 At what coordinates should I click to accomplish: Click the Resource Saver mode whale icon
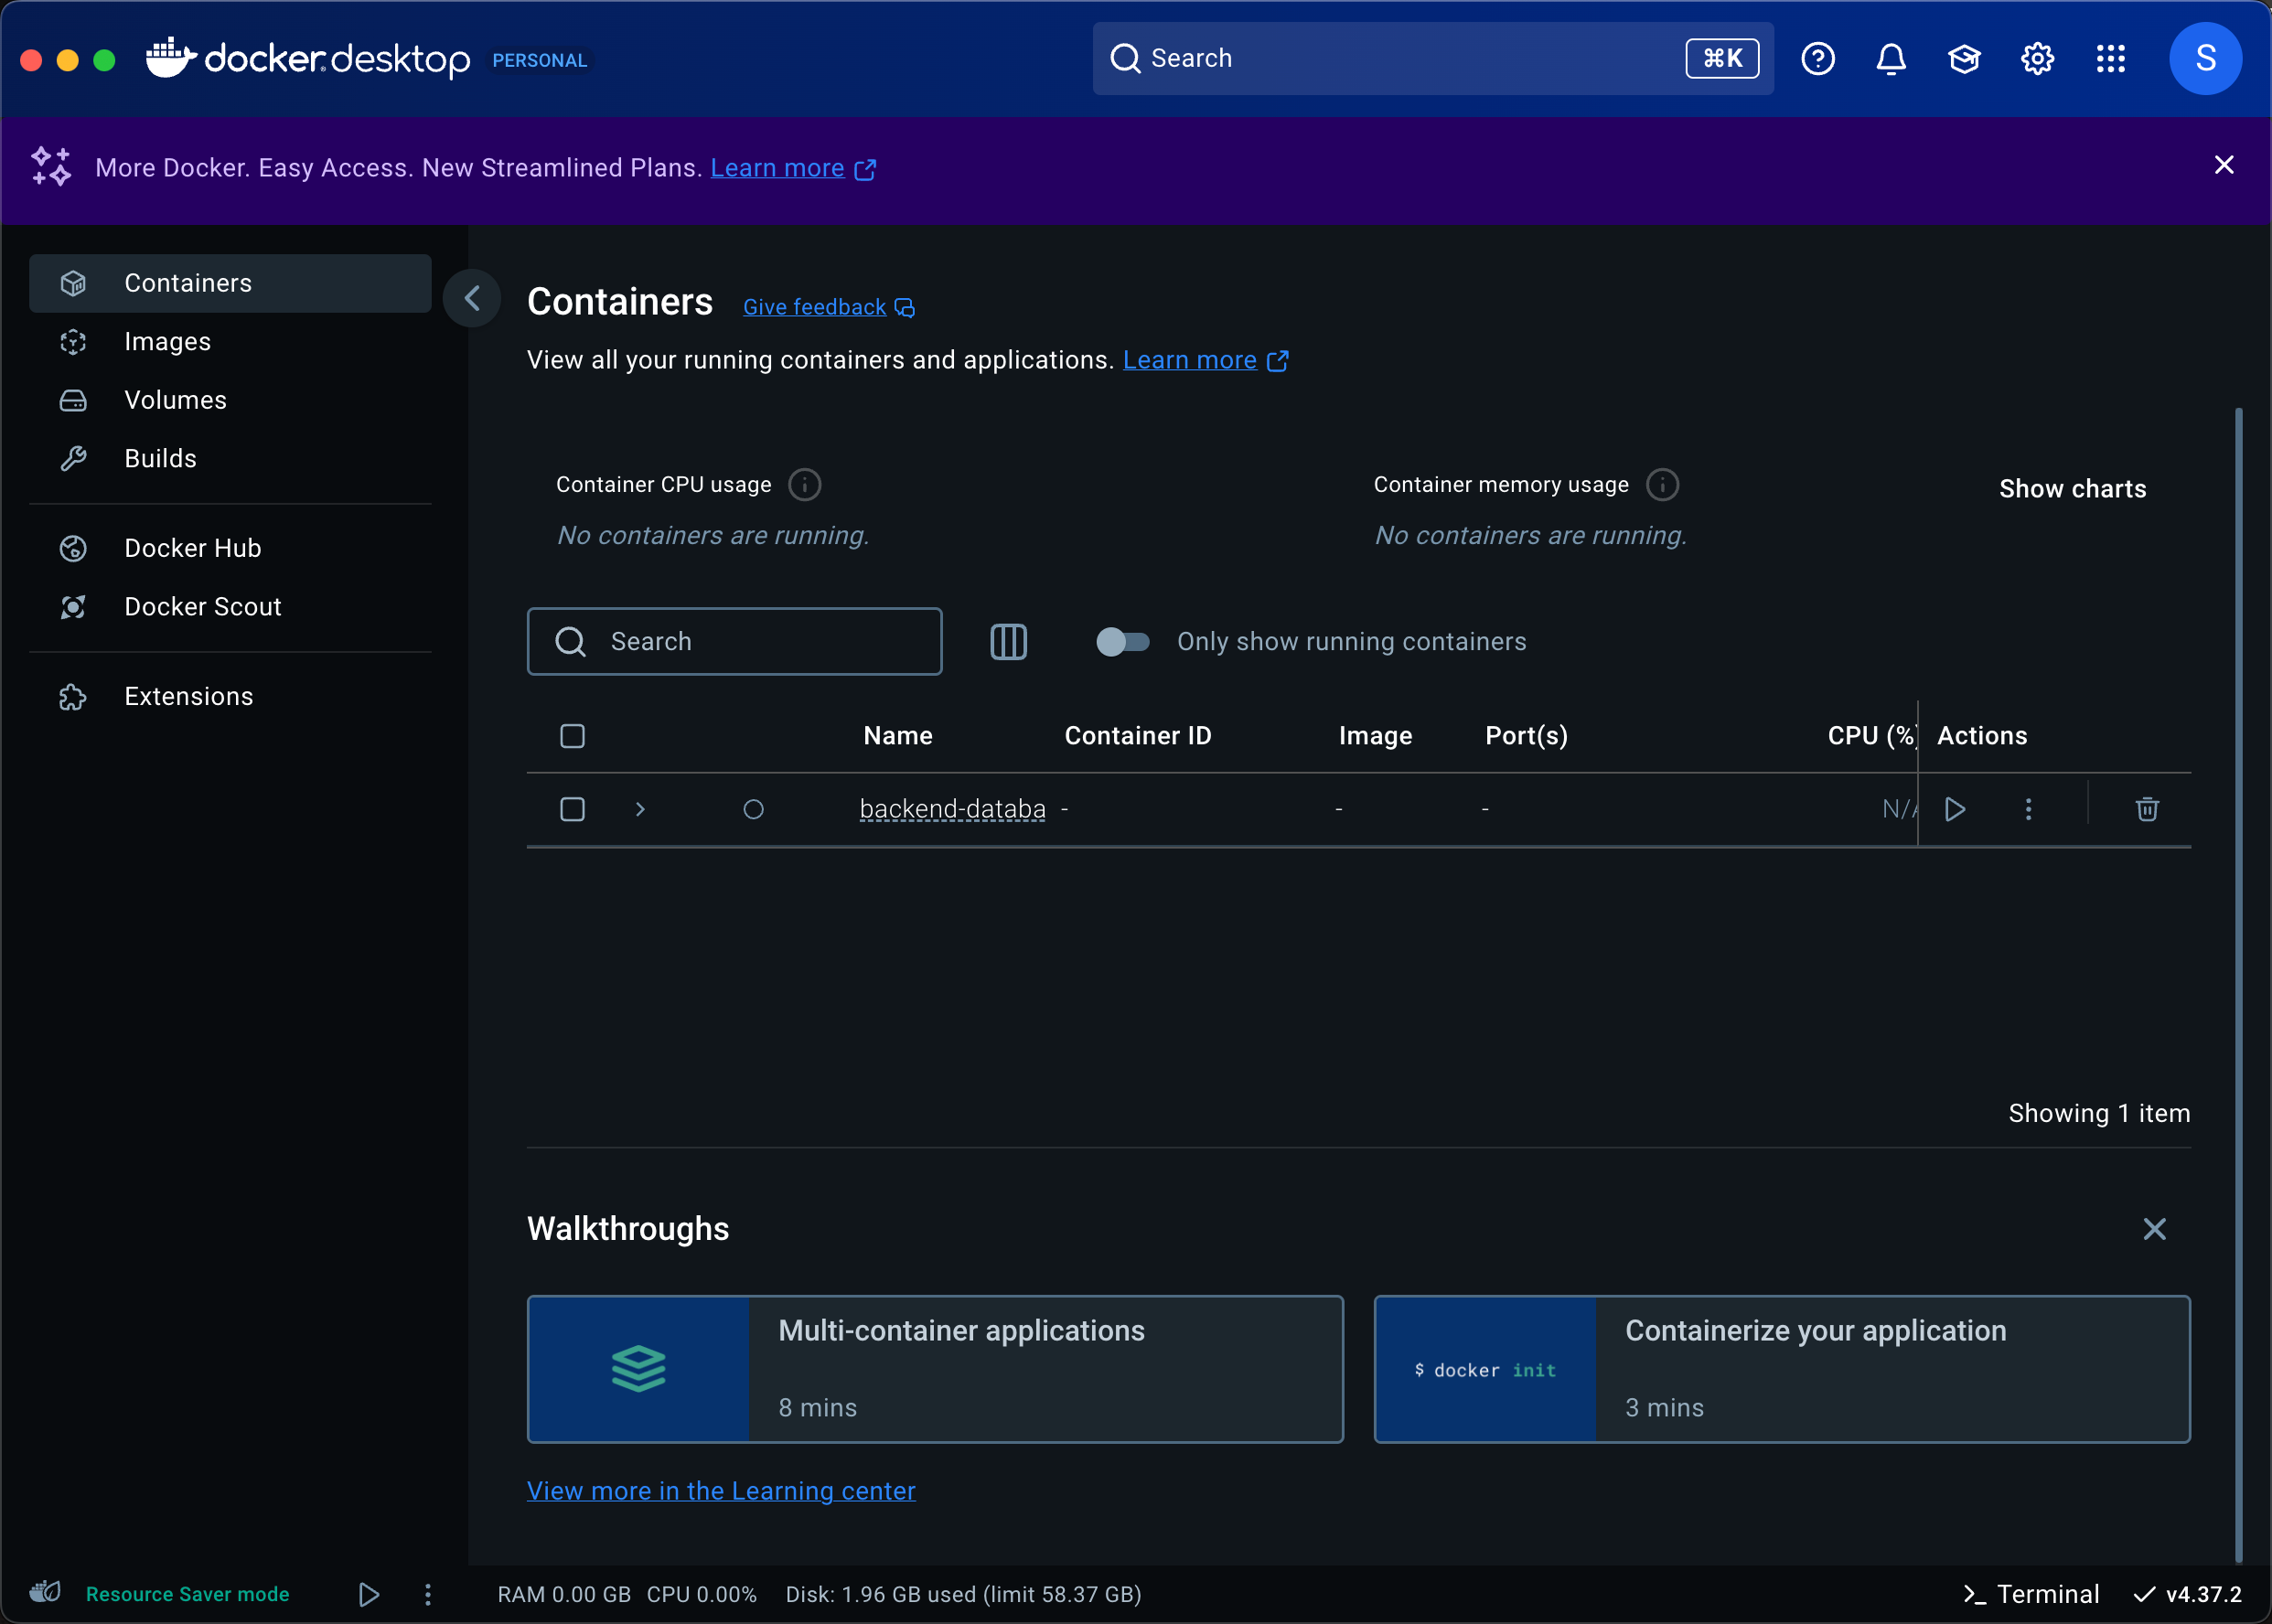tap(45, 1592)
